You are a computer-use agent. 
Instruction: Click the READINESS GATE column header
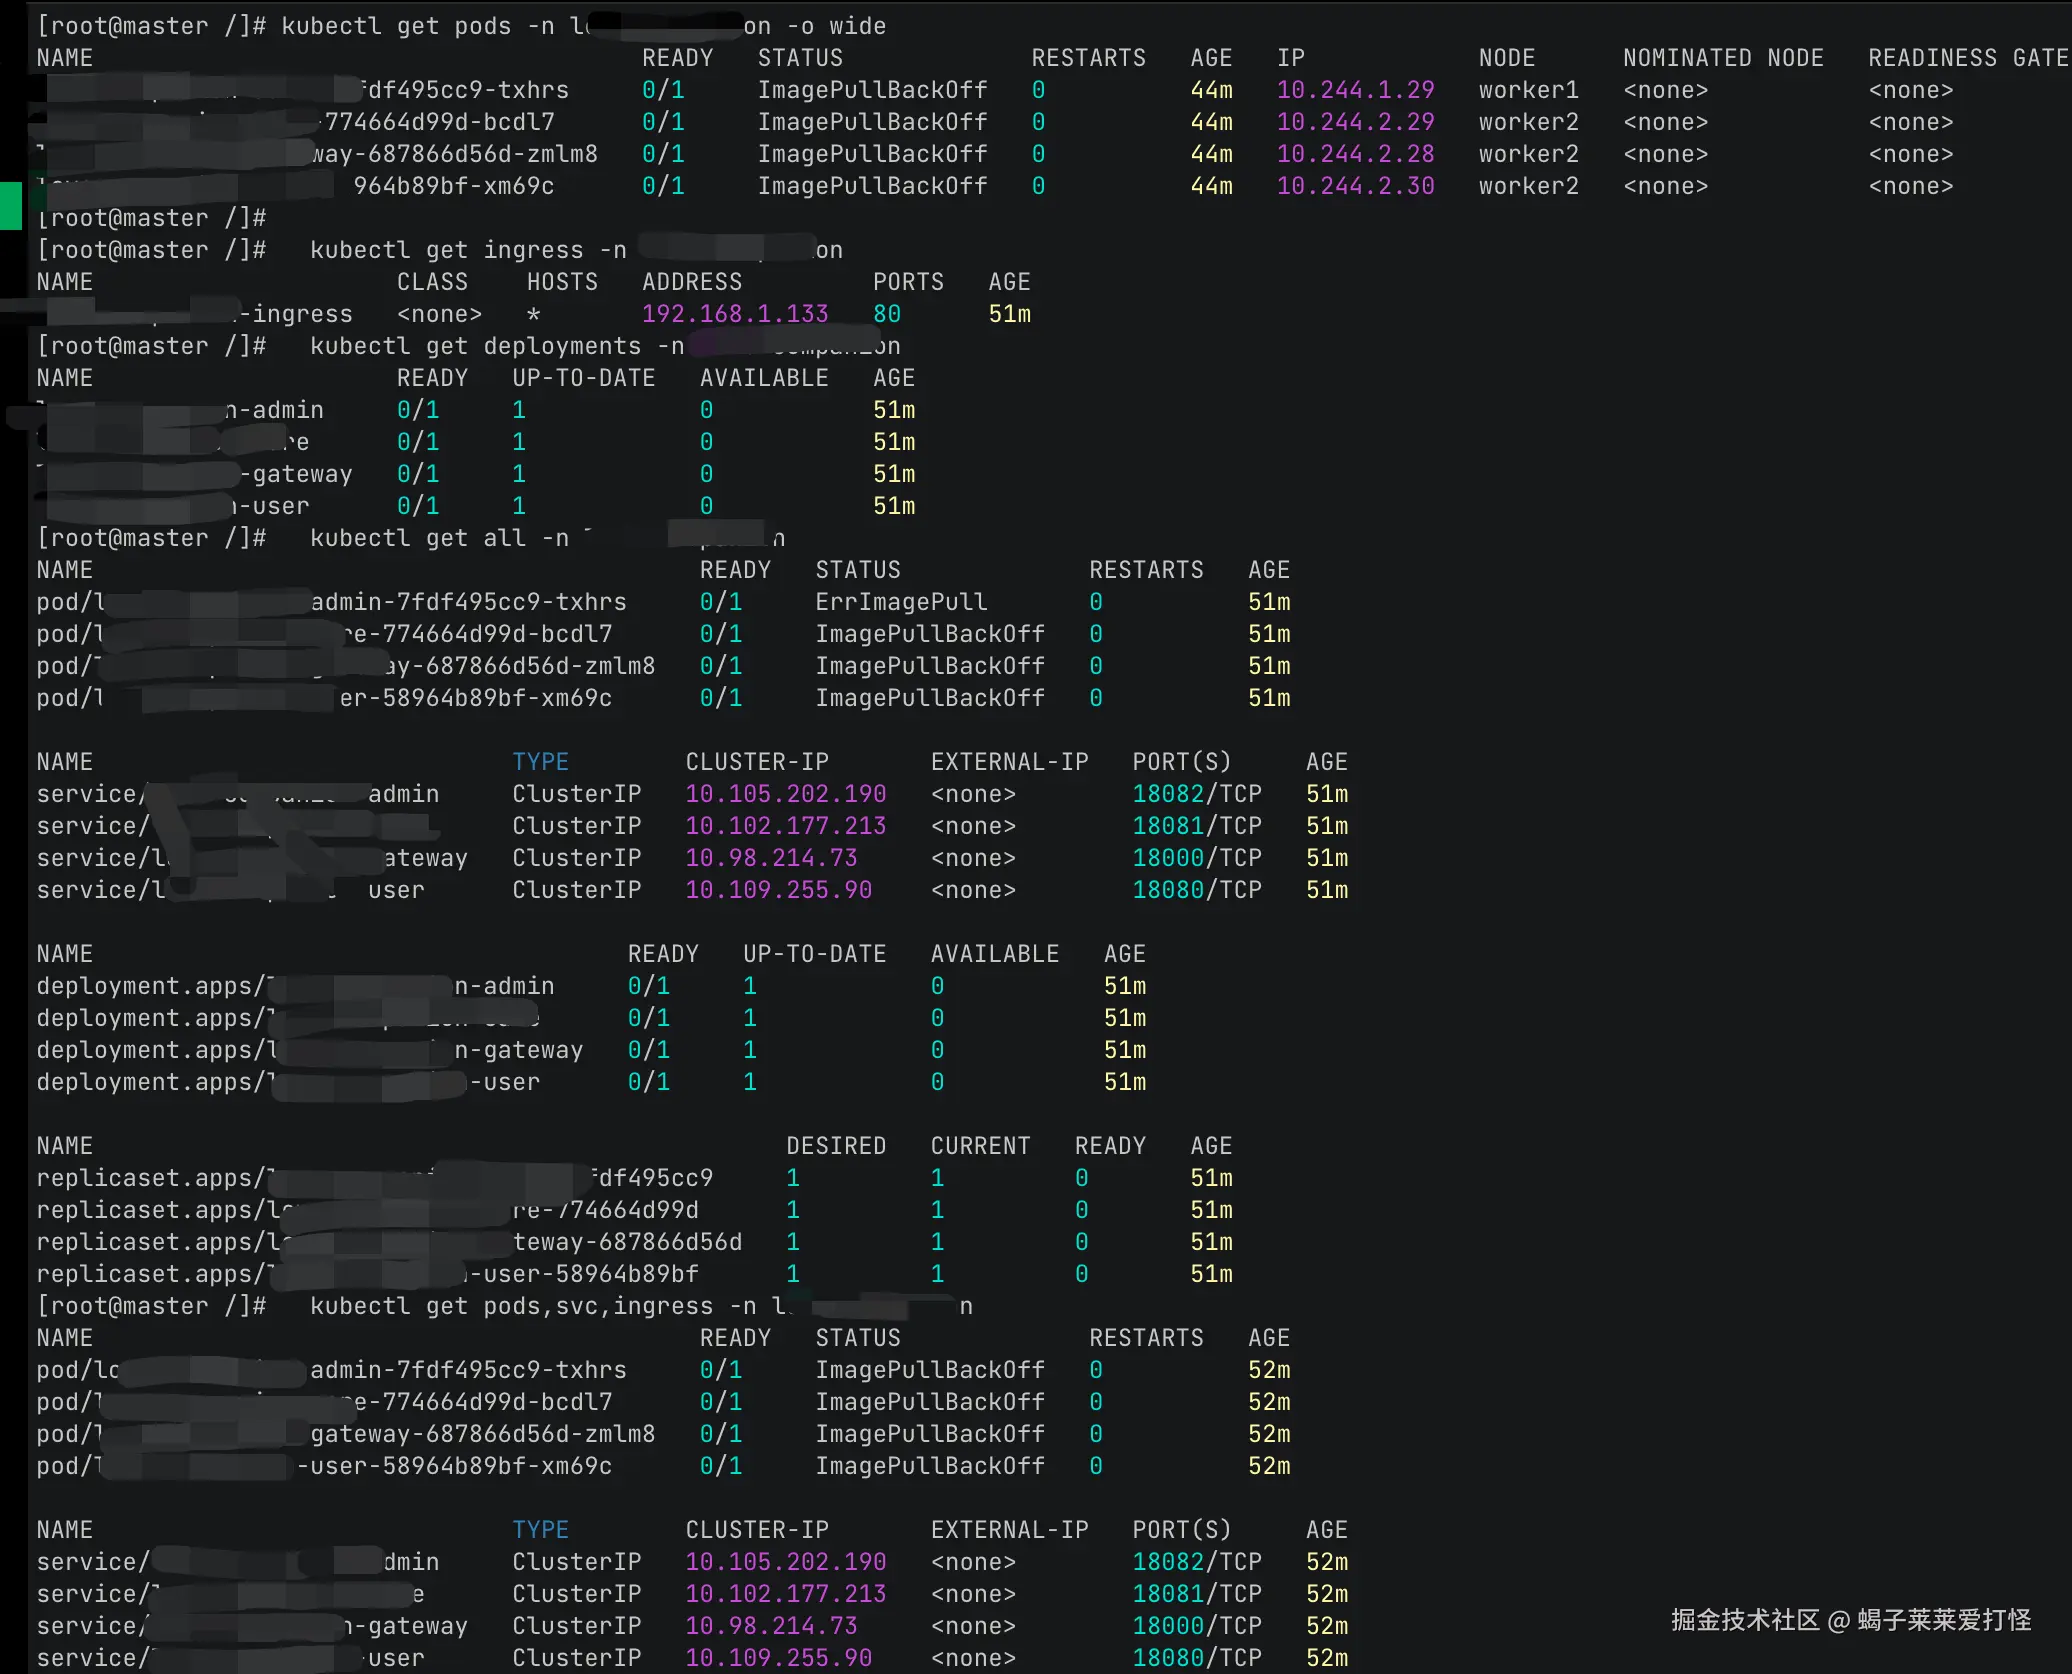[1966, 58]
